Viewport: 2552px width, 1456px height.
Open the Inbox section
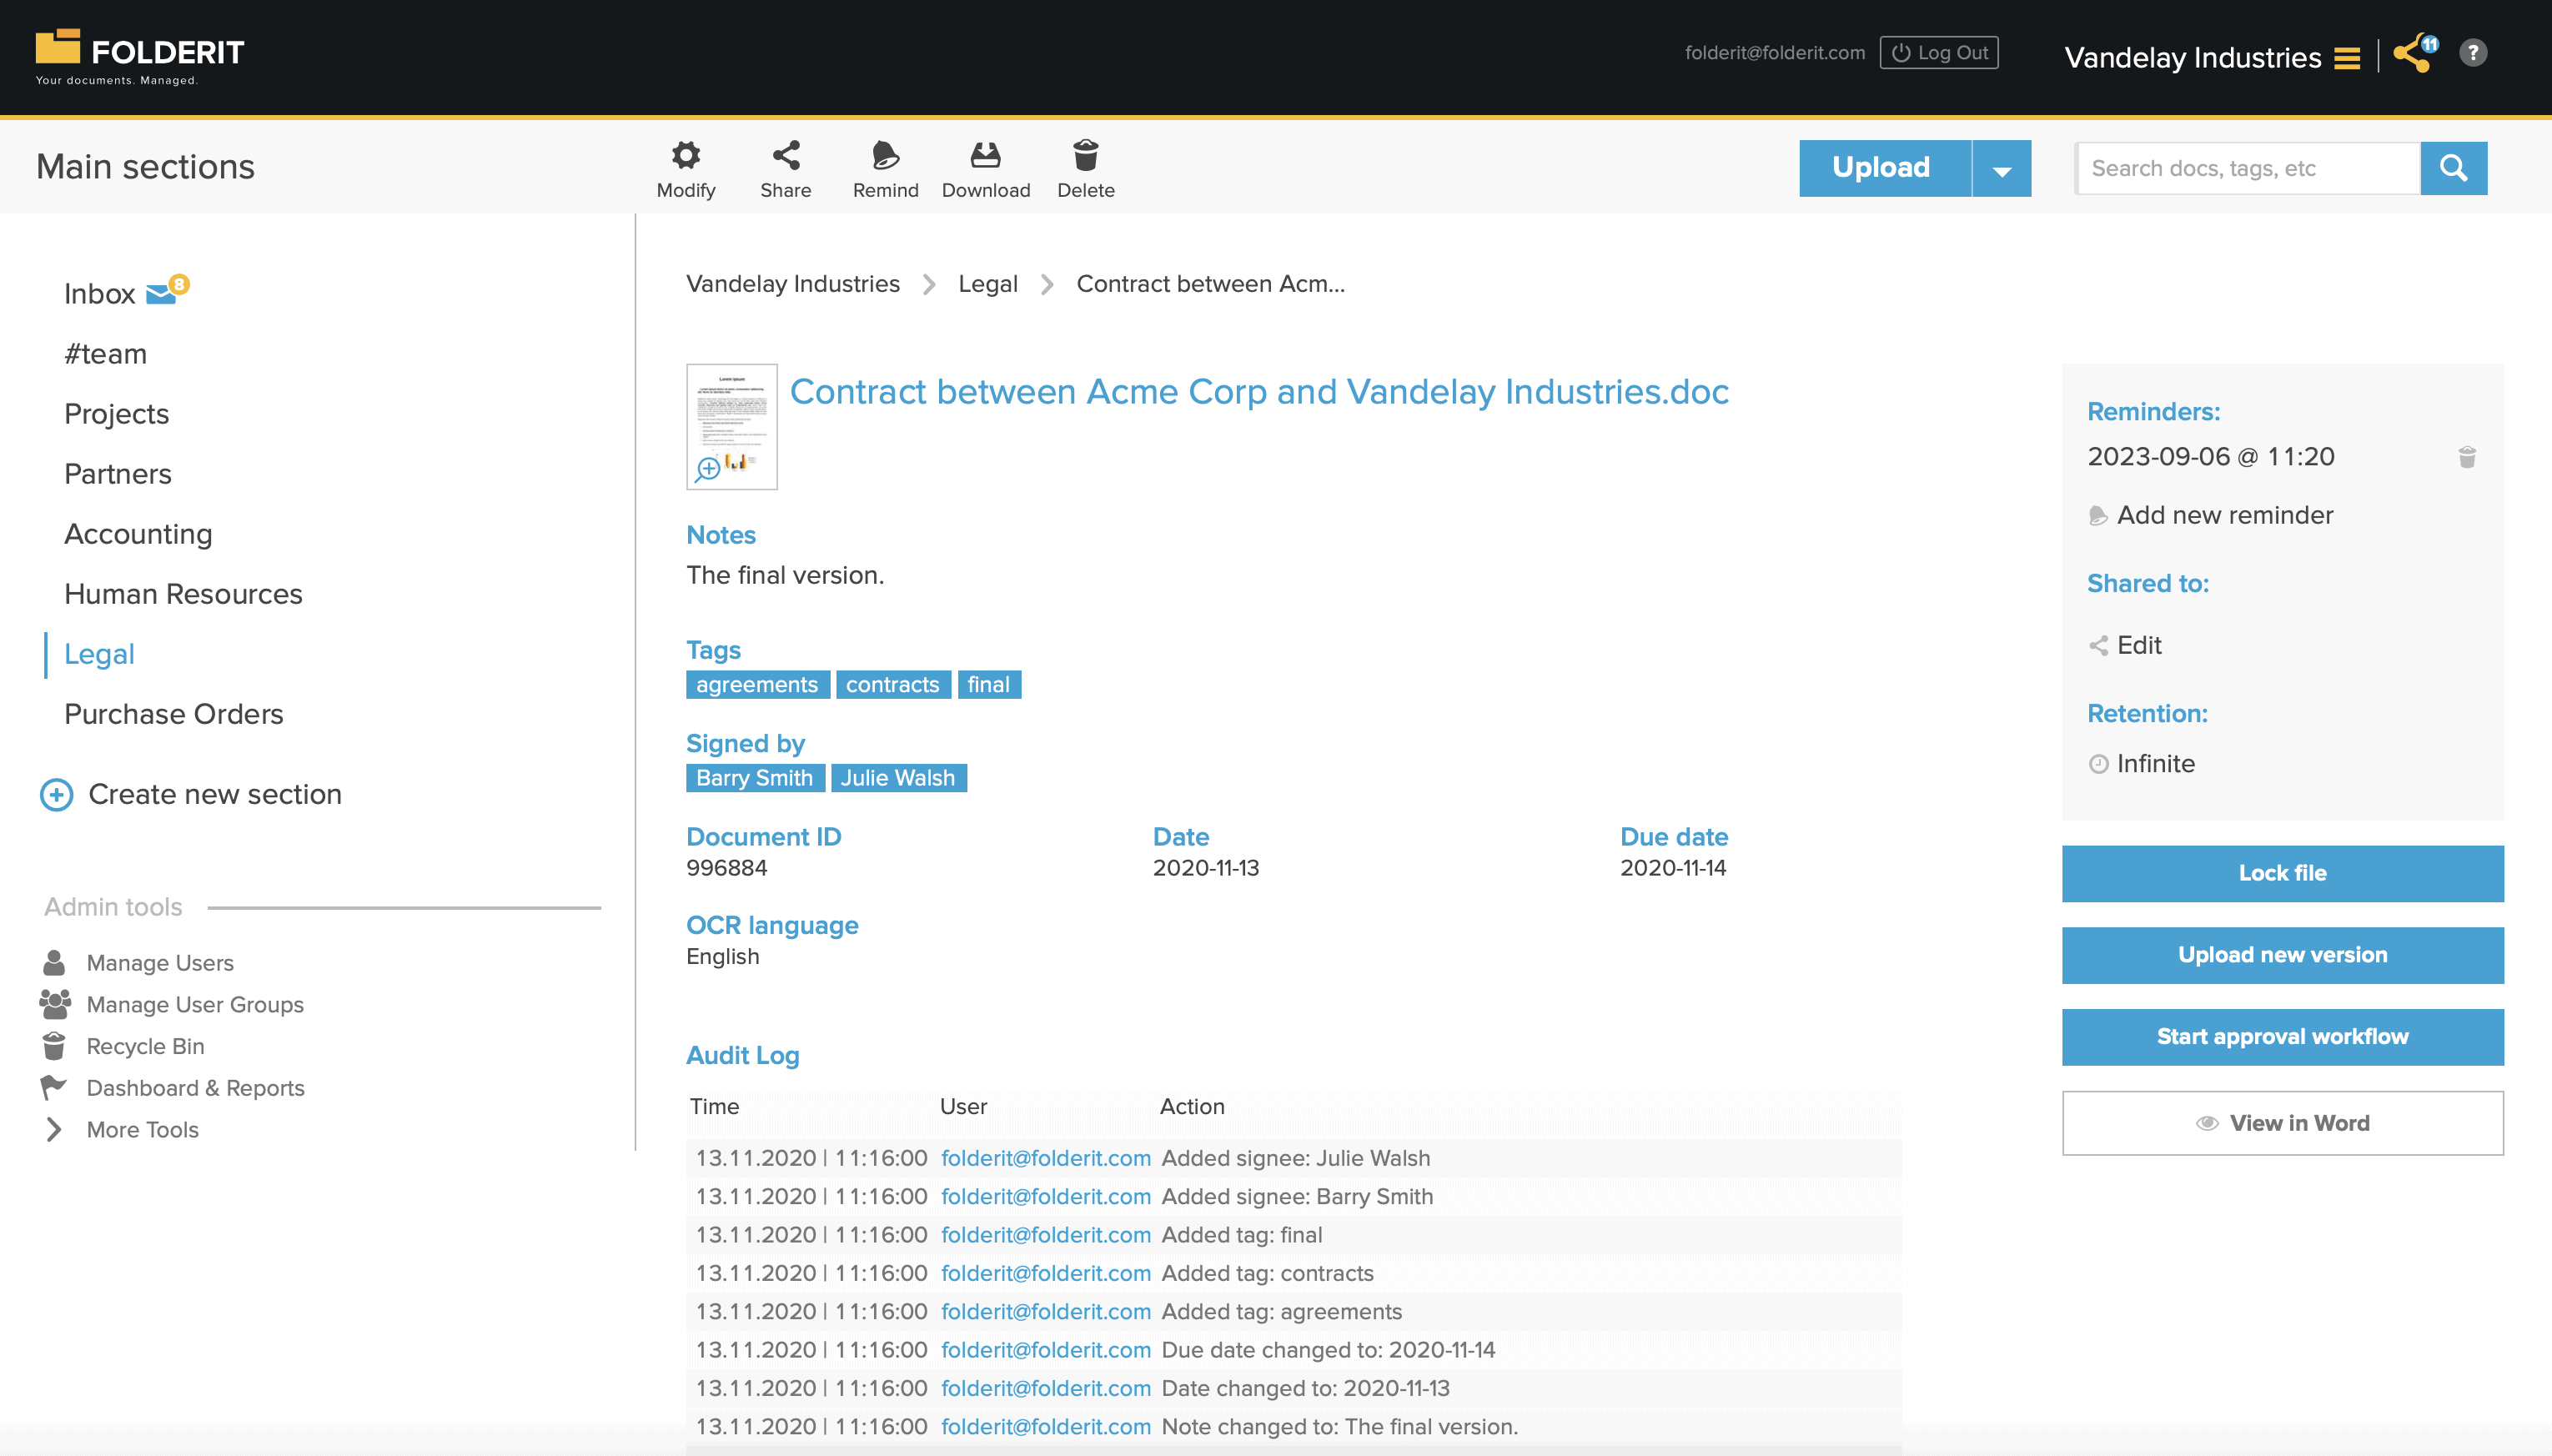point(99,293)
